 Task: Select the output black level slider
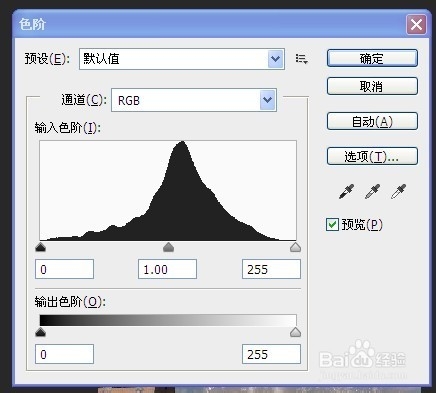coord(40,332)
